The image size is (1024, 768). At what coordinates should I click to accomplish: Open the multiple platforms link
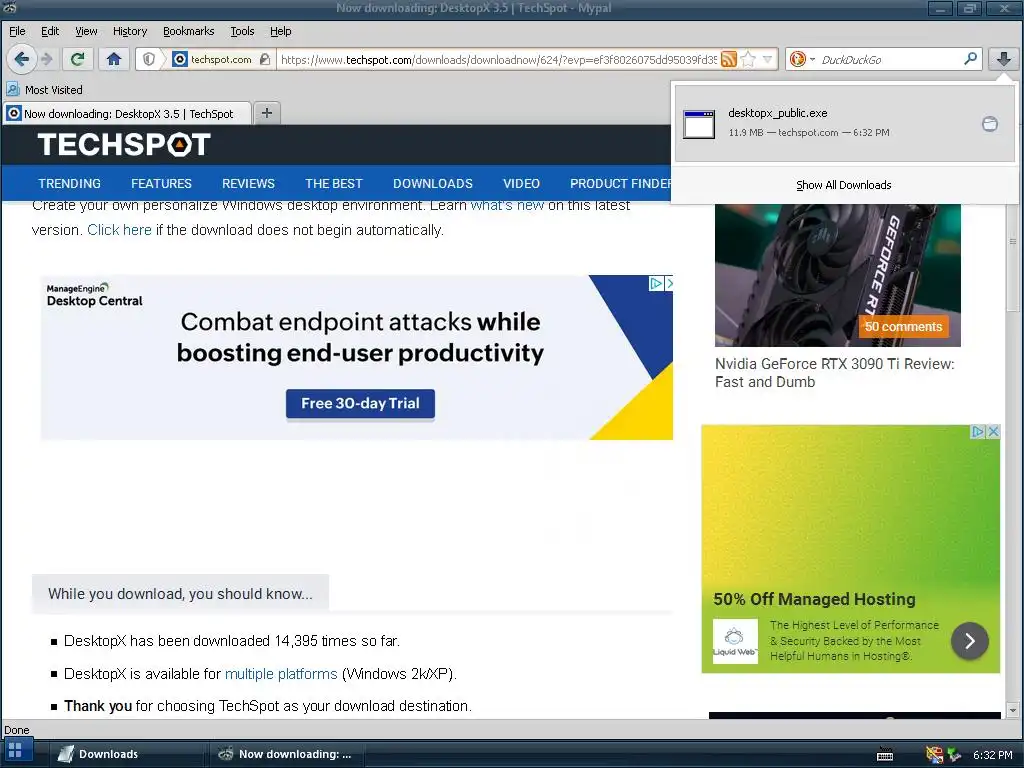[x=281, y=674]
